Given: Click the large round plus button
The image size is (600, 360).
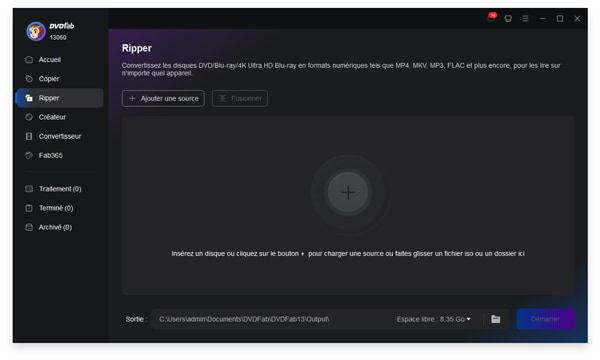Looking at the screenshot, I should 348,192.
